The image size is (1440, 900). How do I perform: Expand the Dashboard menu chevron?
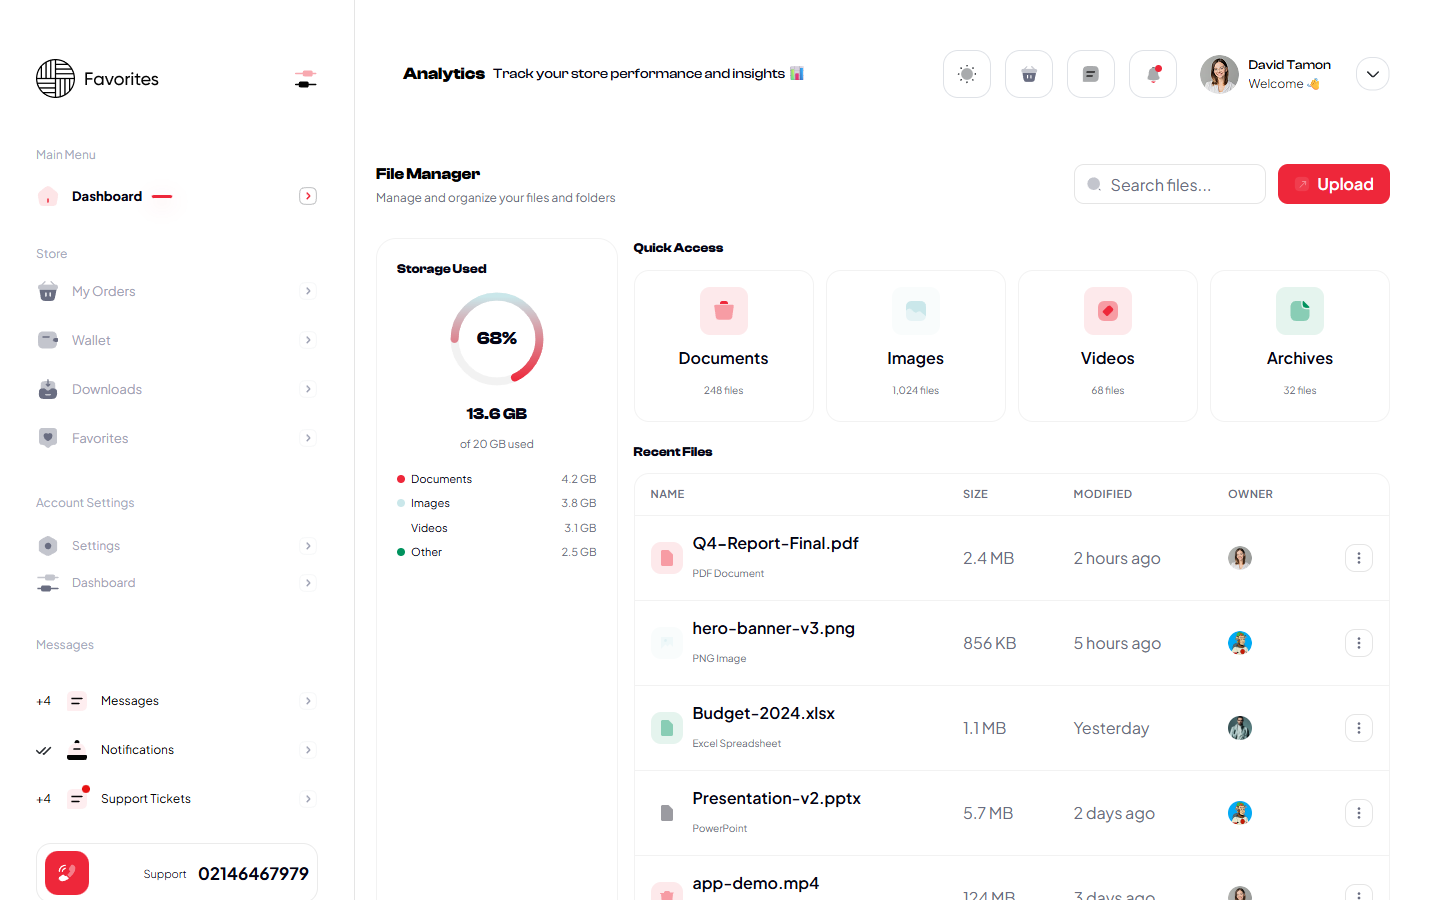pos(308,196)
